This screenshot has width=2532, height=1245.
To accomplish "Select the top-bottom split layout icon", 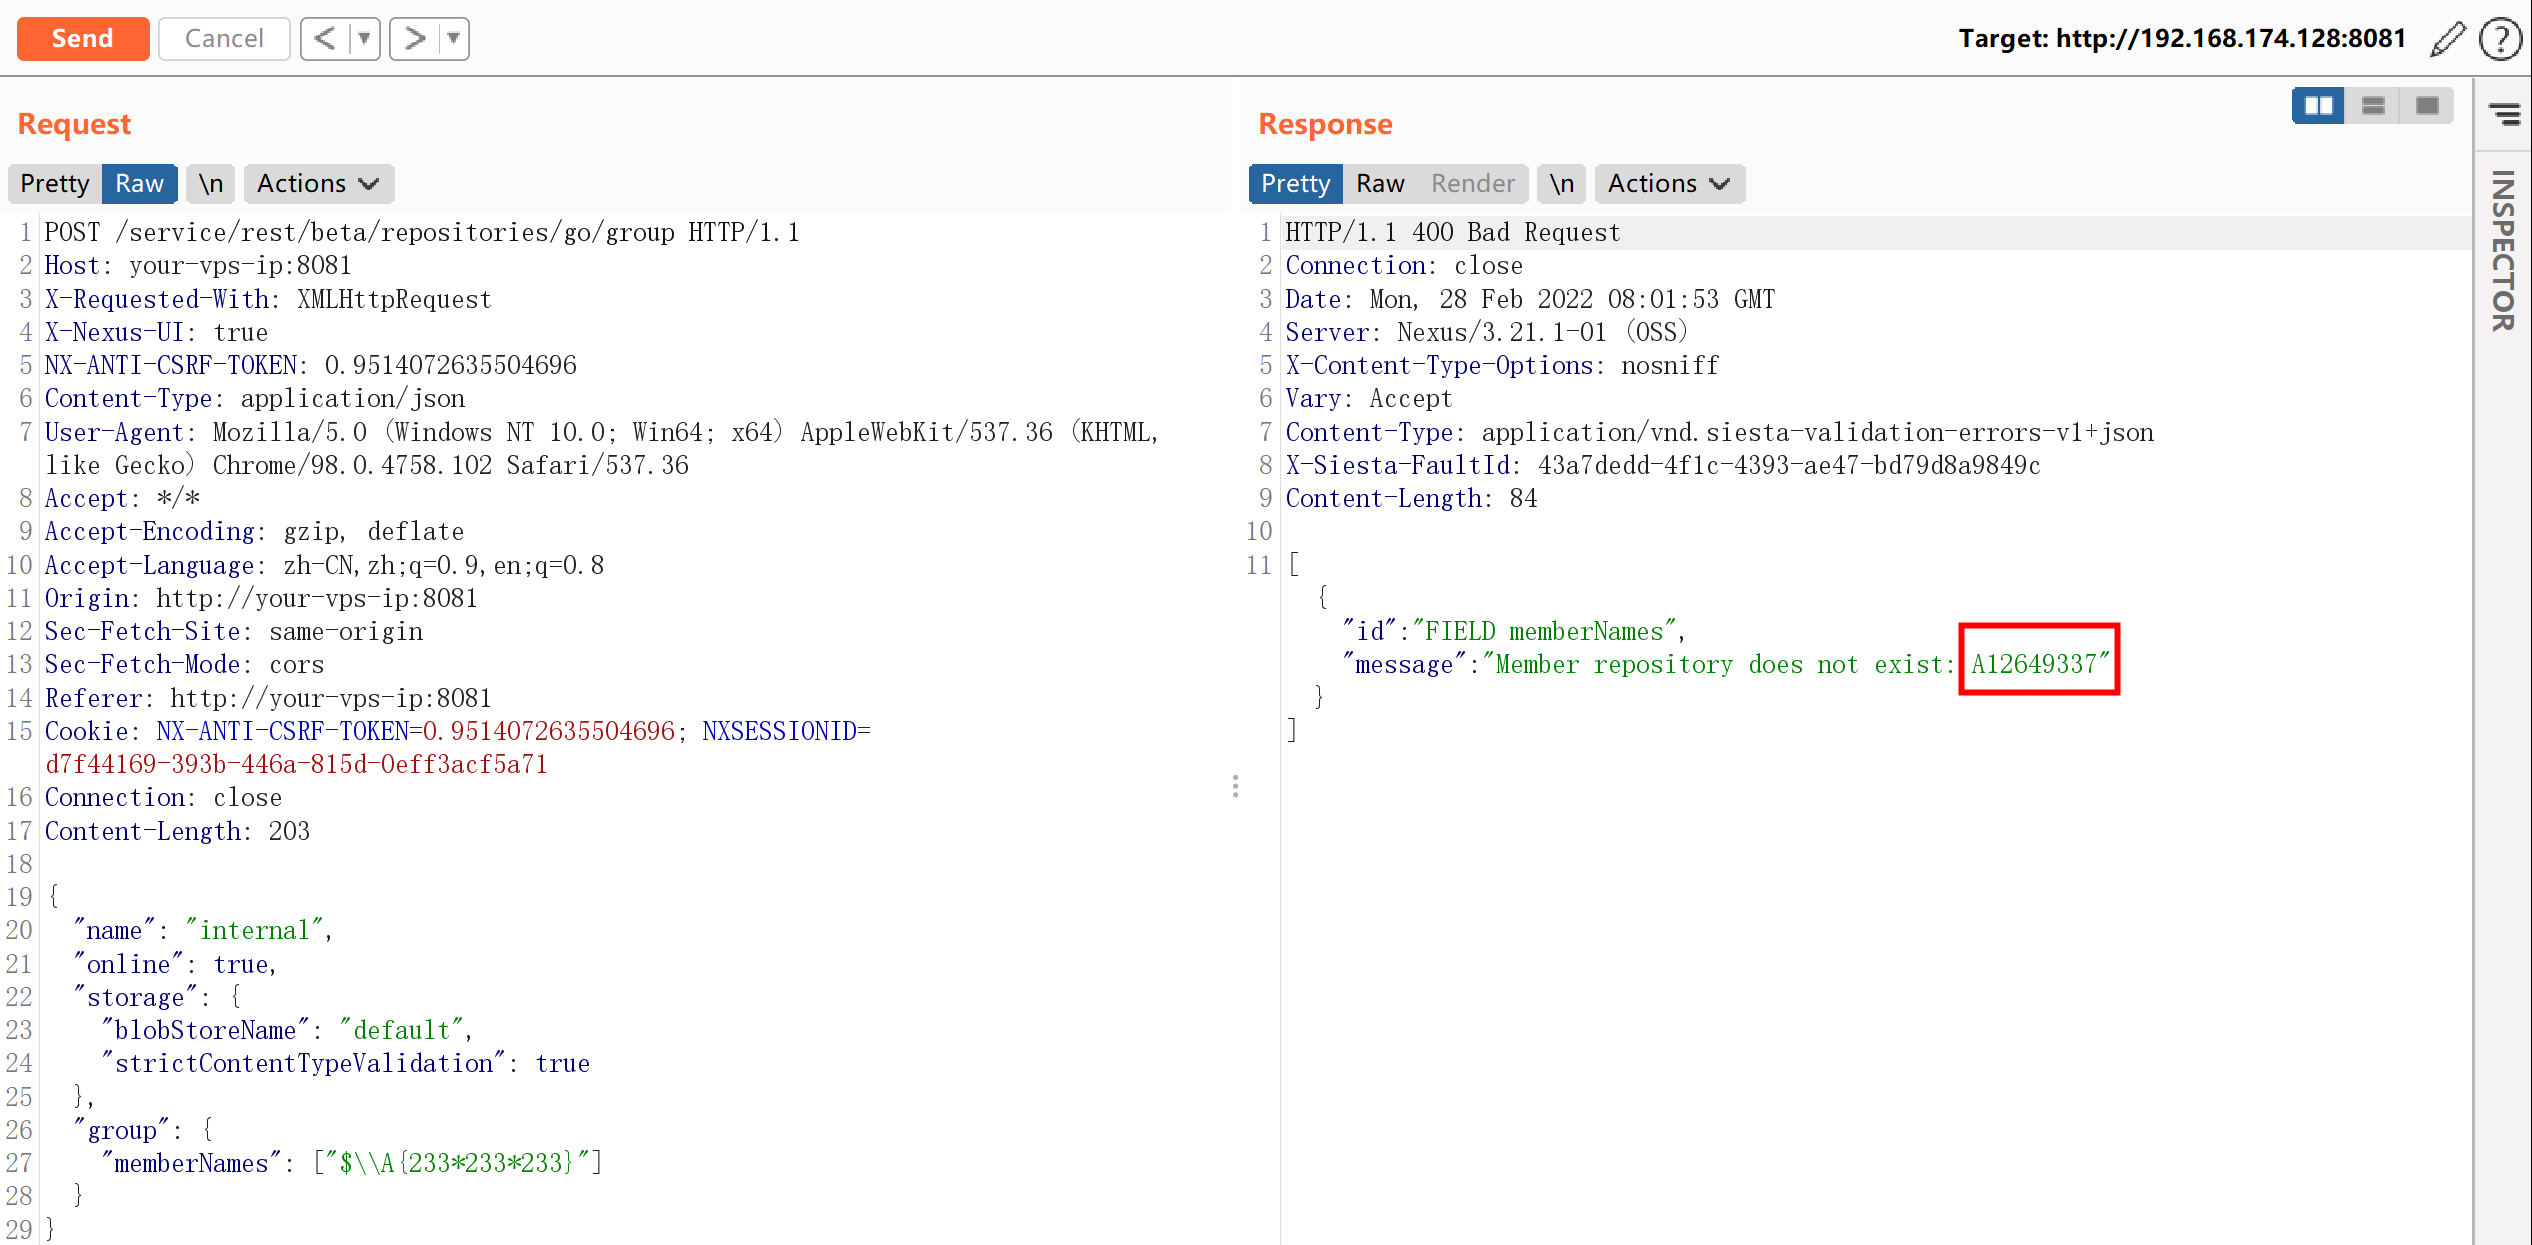I will pos(2373,106).
